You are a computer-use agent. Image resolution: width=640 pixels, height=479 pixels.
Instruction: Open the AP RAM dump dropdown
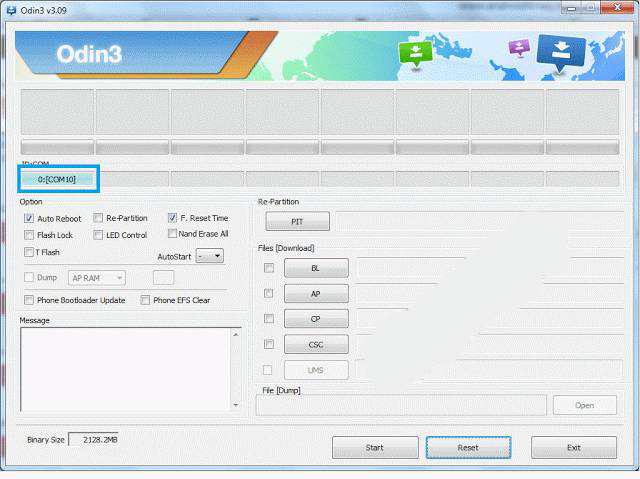[97, 278]
